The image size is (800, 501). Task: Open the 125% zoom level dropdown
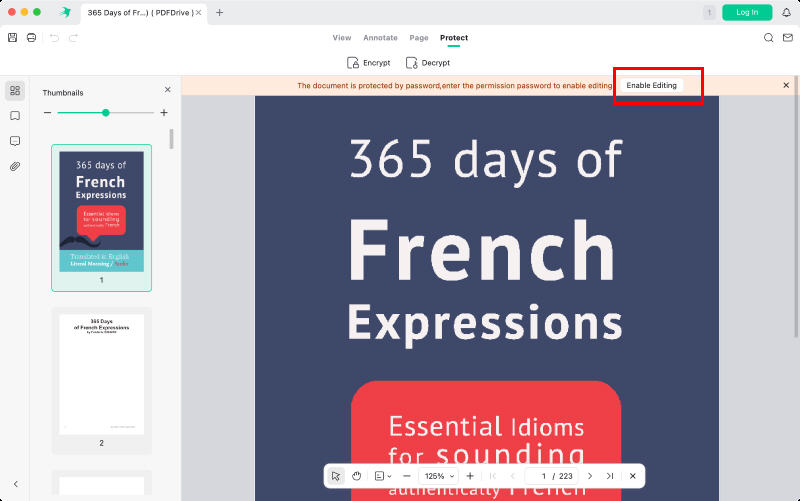(x=439, y=476)
